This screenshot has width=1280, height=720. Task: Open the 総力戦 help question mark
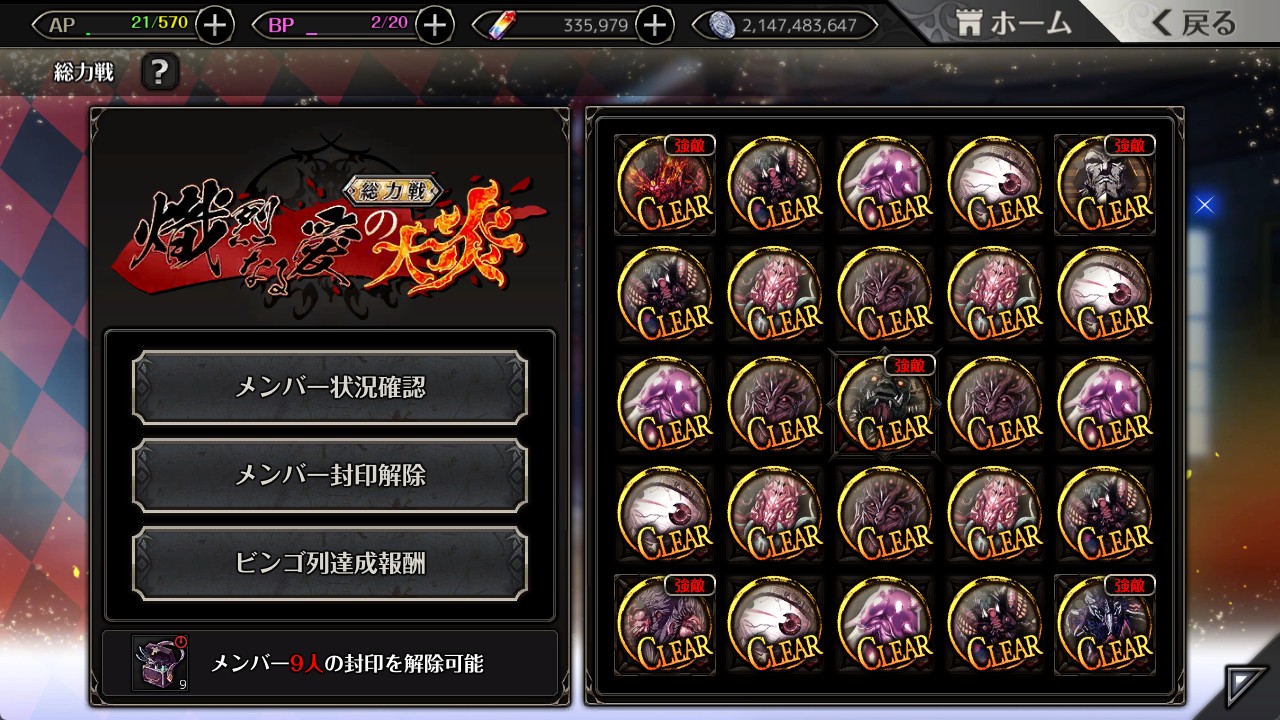pos(160,72)
